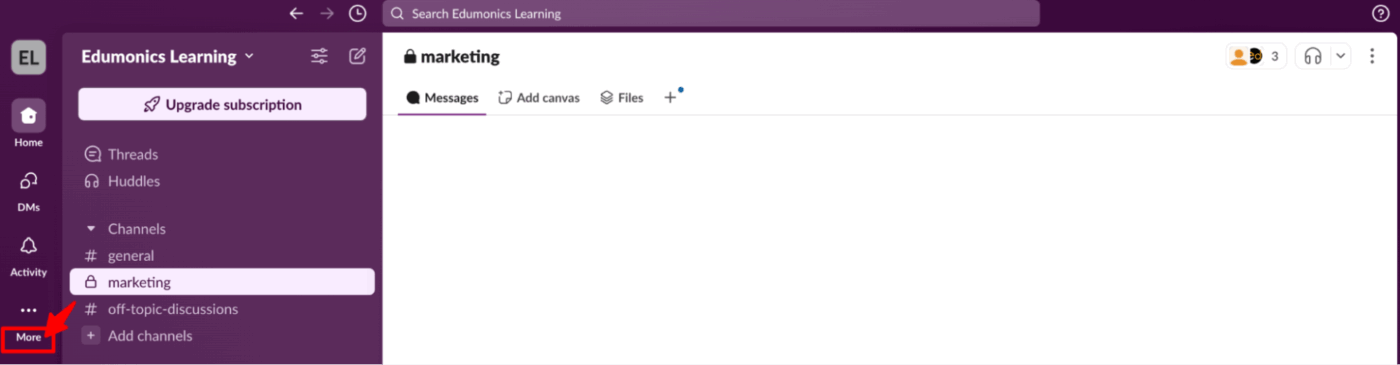The image size is (1400, 365).
Task: Select the marketing channel in sidebar
Action: 222,282
